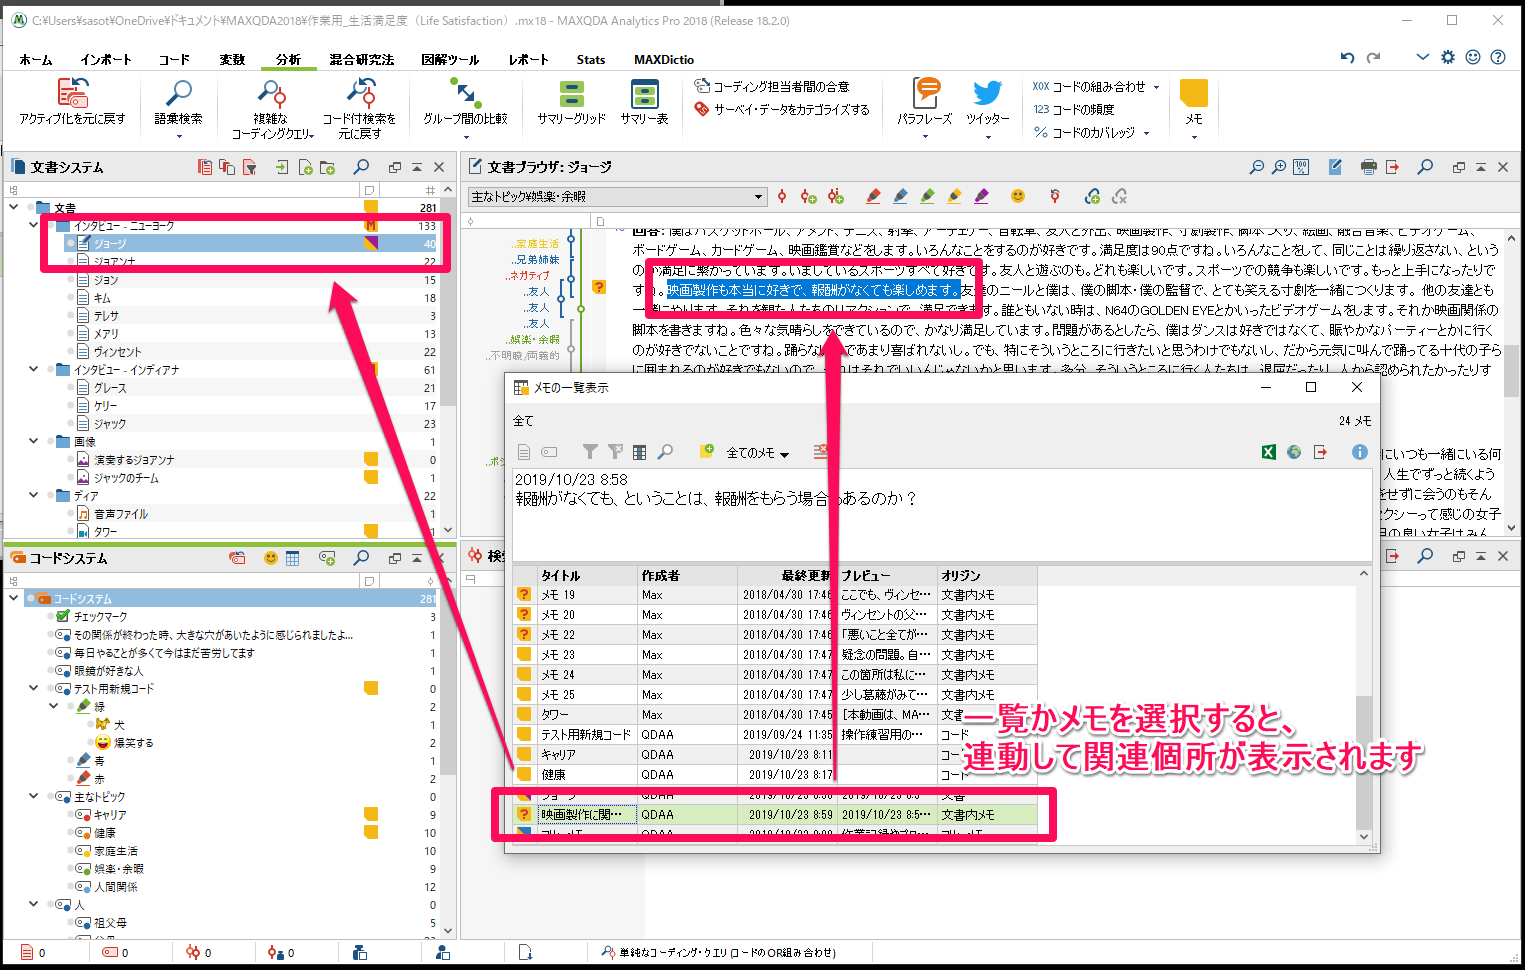Screen dimensions: 1525x970
Task: Open the 図解ツール ribbon tab
Action: [450, 60]
